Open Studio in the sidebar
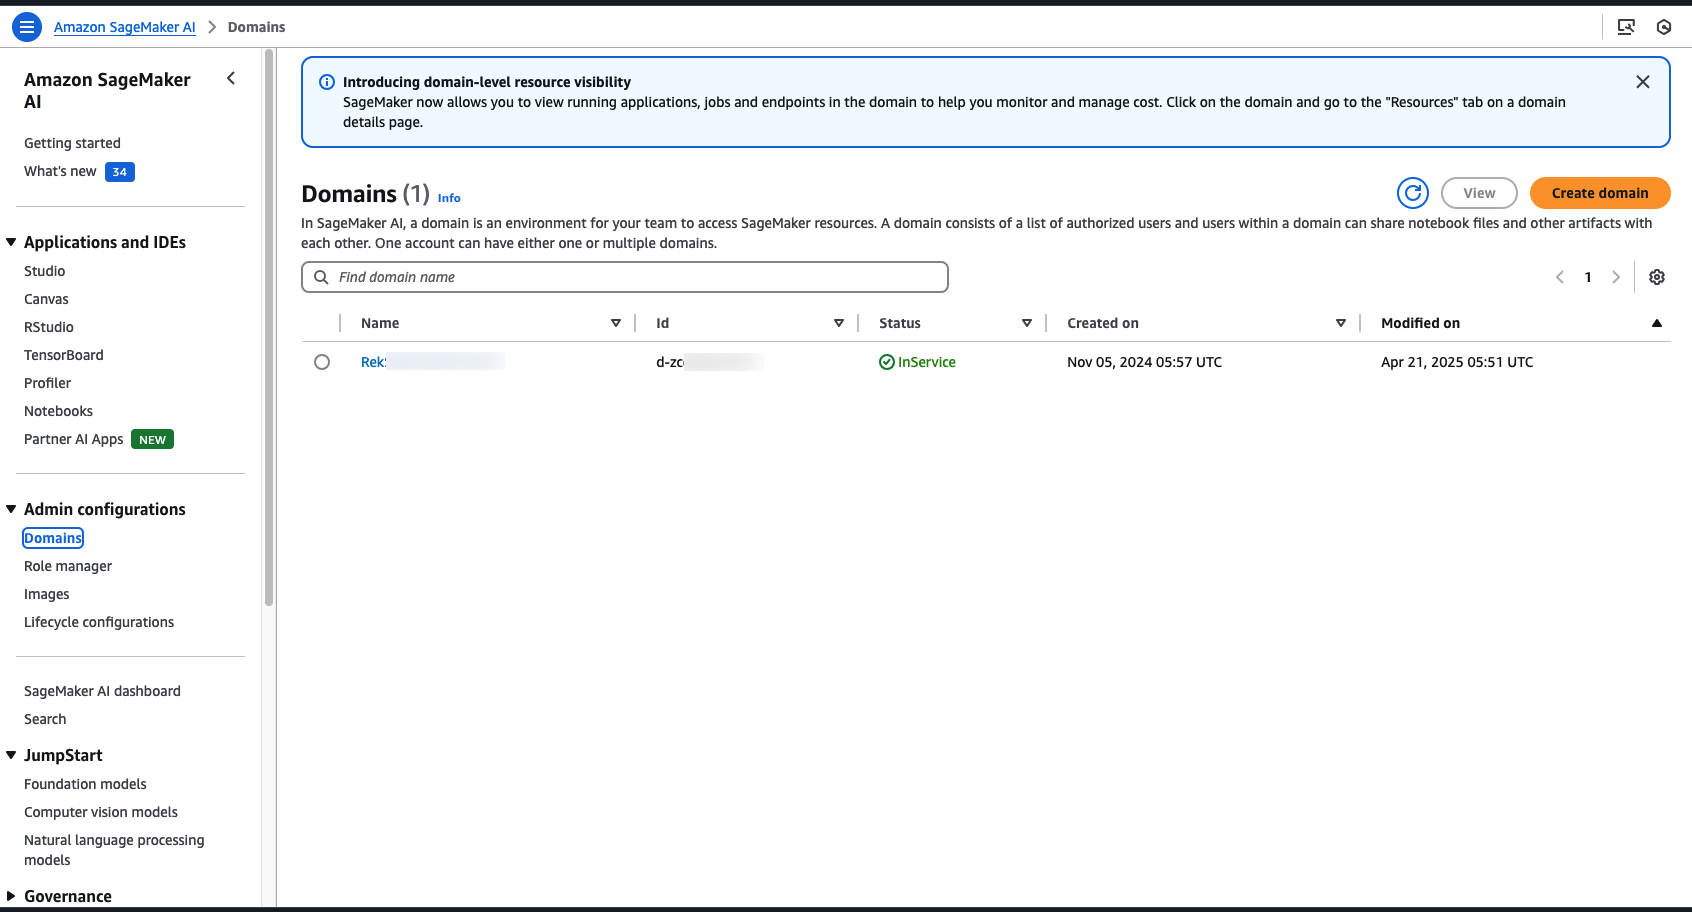Viewport: 1692px width, 912px height. point(44,271)
